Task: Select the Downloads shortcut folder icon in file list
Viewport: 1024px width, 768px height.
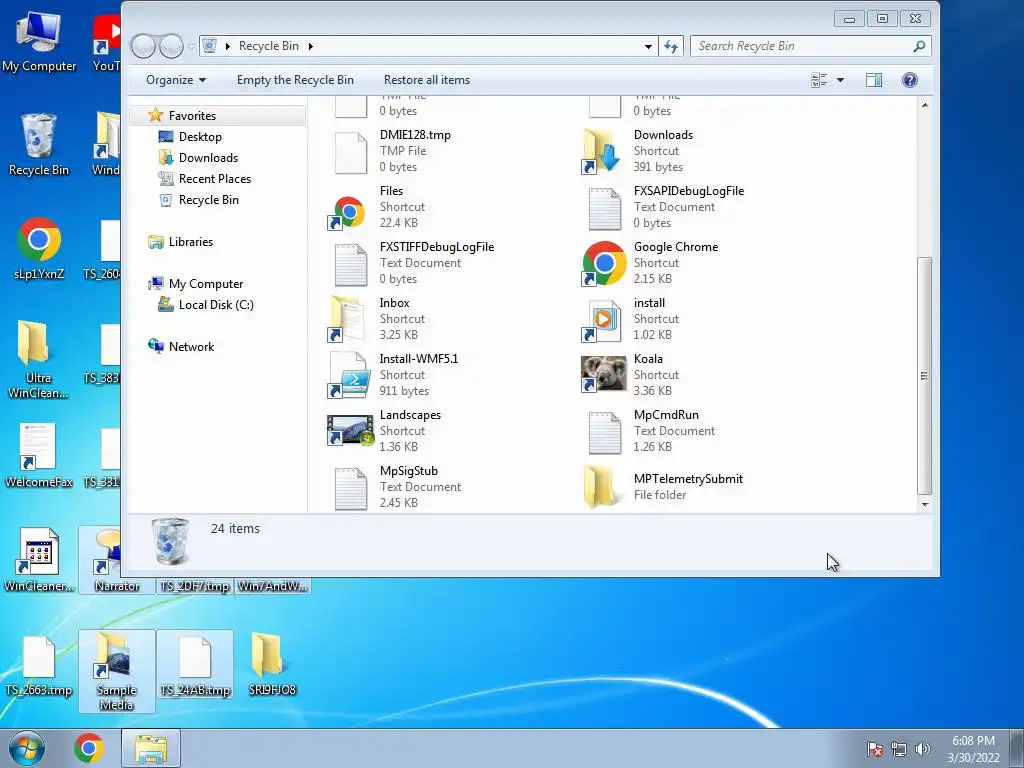Action: 603,151
